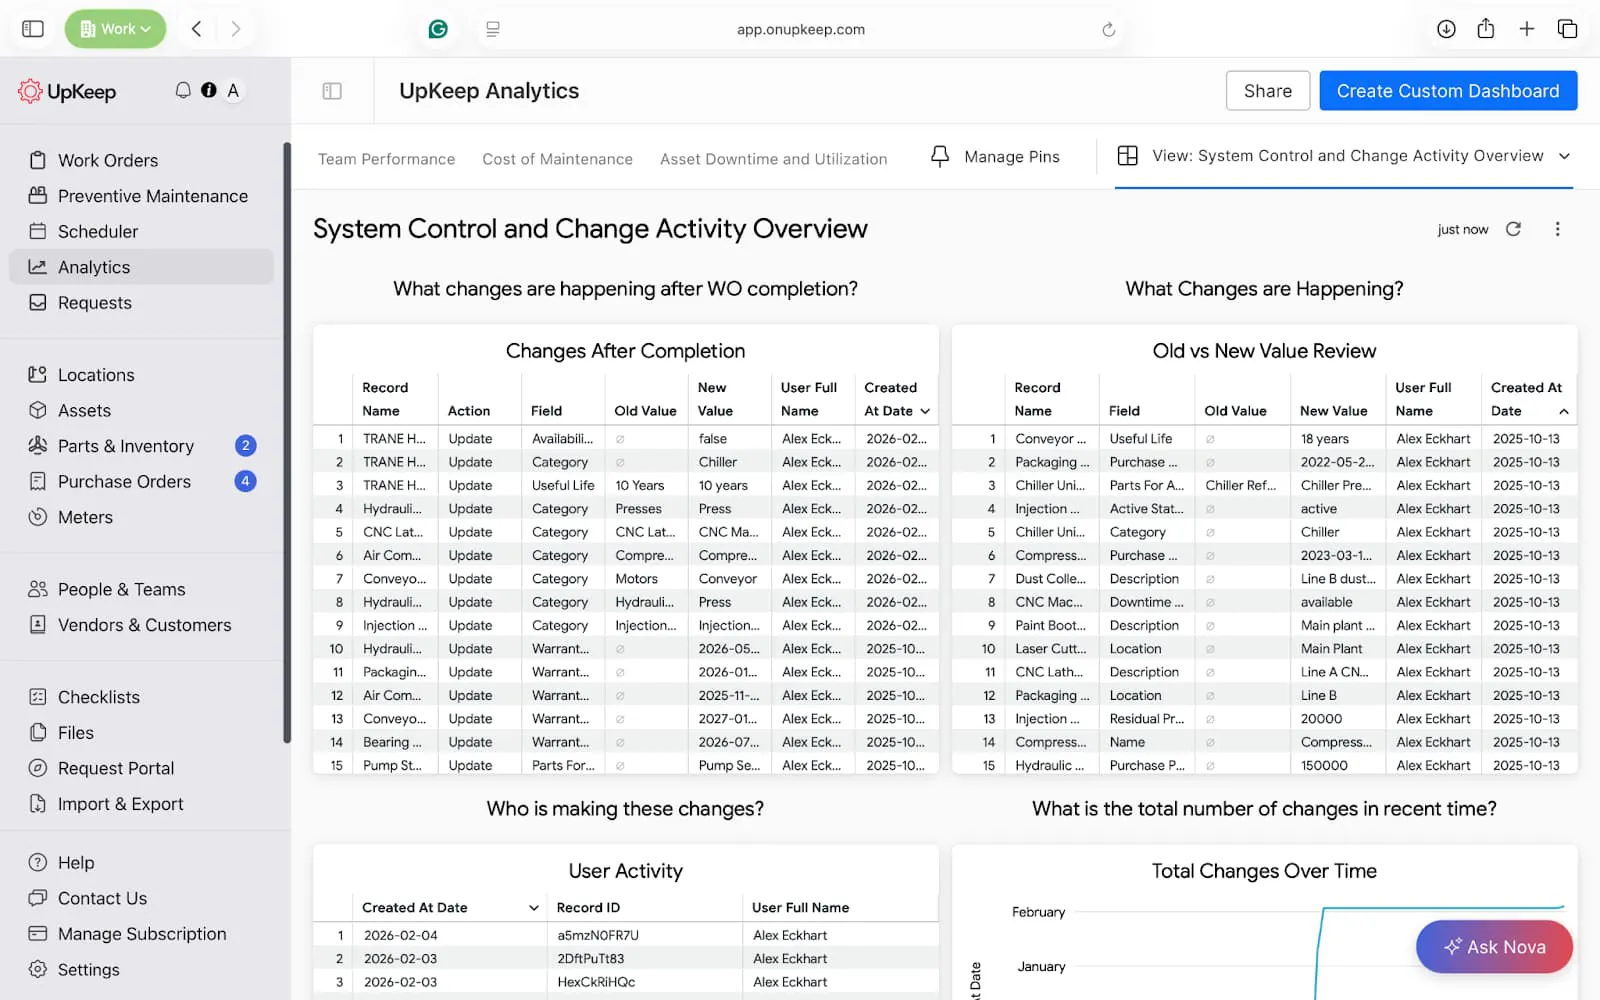
Task: Show the tab overview
Action: click(x=1567, y=29)
